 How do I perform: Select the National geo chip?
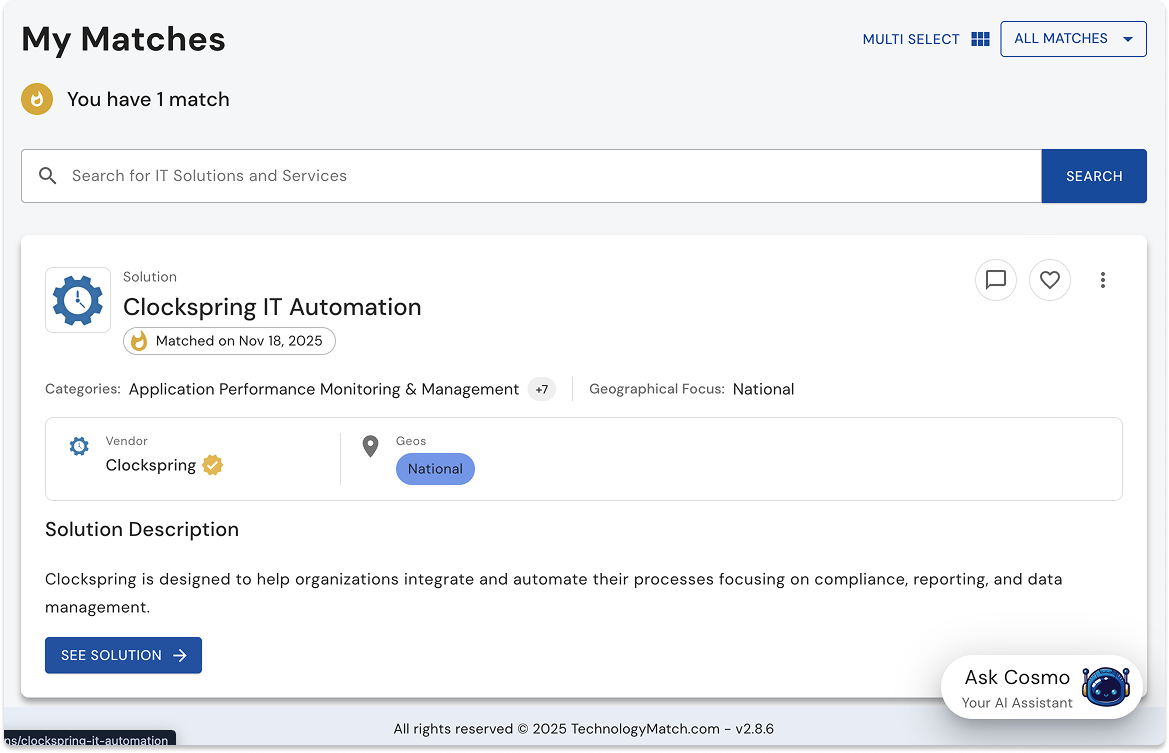click(x=435, y=469)
